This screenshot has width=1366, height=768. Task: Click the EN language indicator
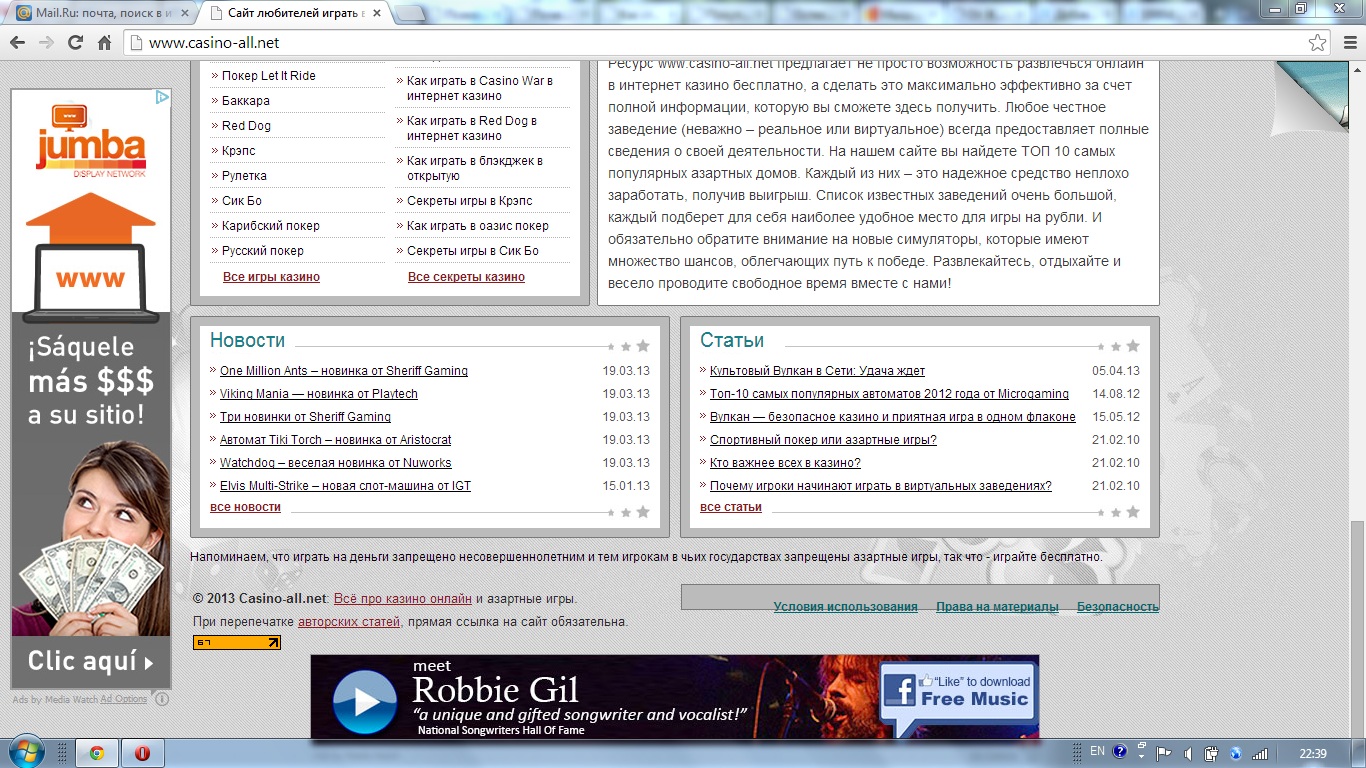click(1097, 752)
